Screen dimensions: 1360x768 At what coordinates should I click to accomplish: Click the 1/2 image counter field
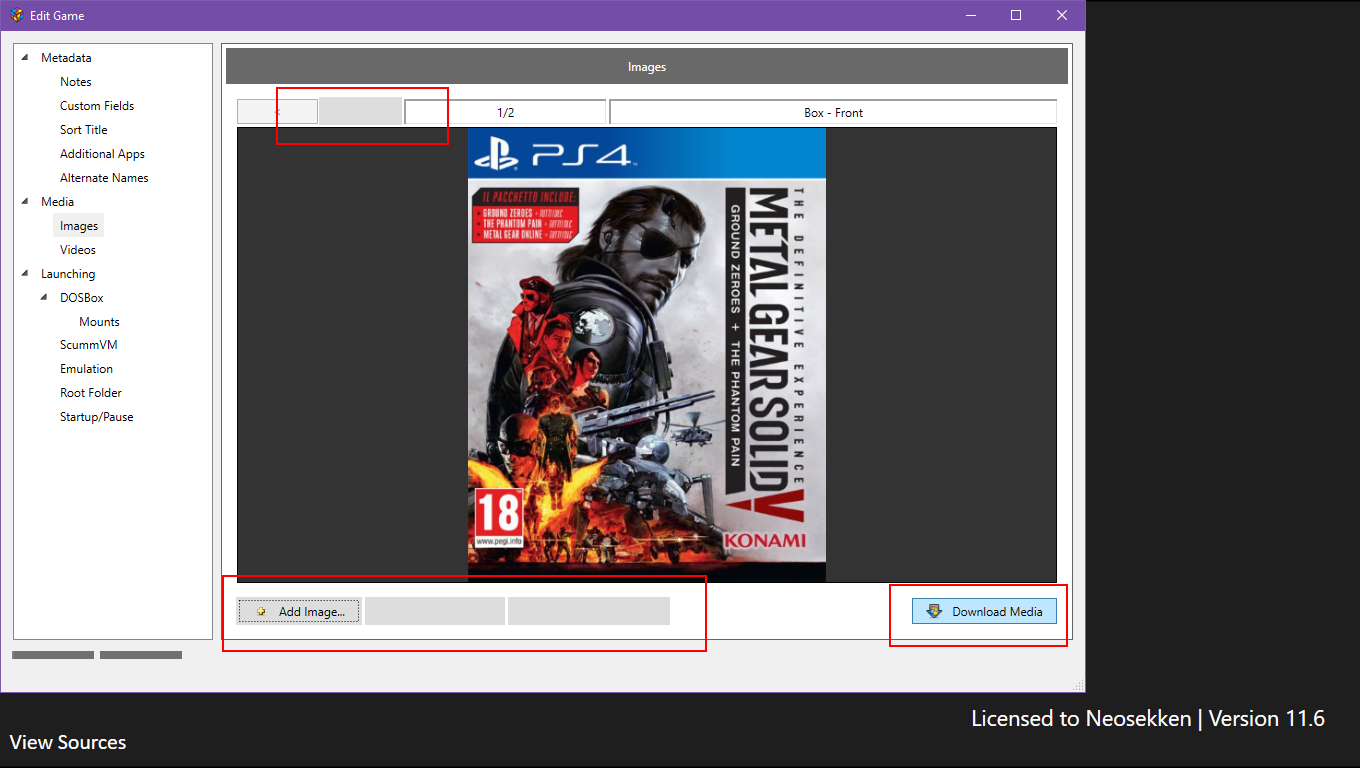505,112
